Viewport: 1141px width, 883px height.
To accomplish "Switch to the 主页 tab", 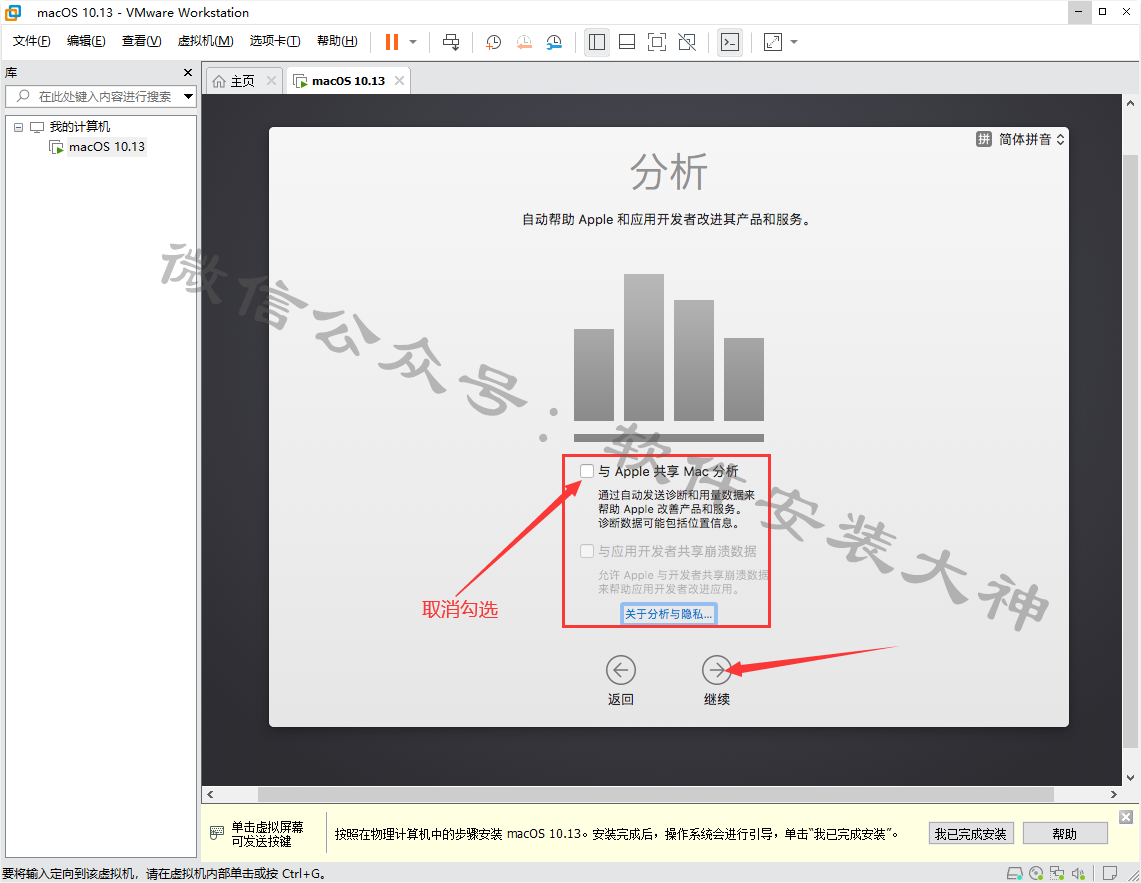I will [x=243, y=81].
